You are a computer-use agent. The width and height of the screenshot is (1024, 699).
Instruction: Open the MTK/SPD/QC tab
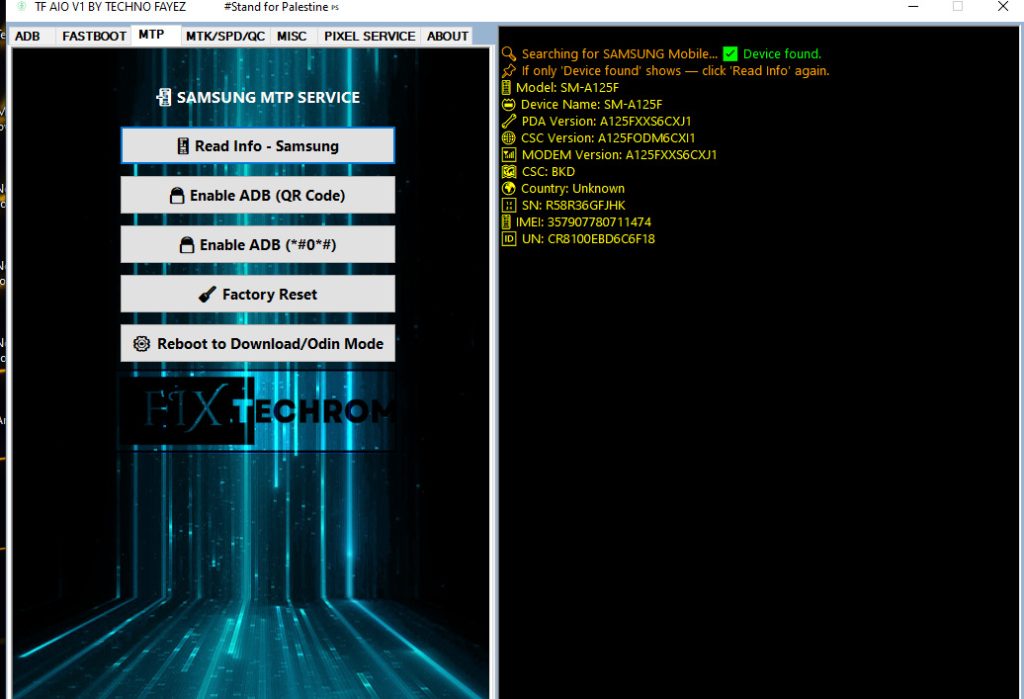pyautogui.click(x=225, y=36)
